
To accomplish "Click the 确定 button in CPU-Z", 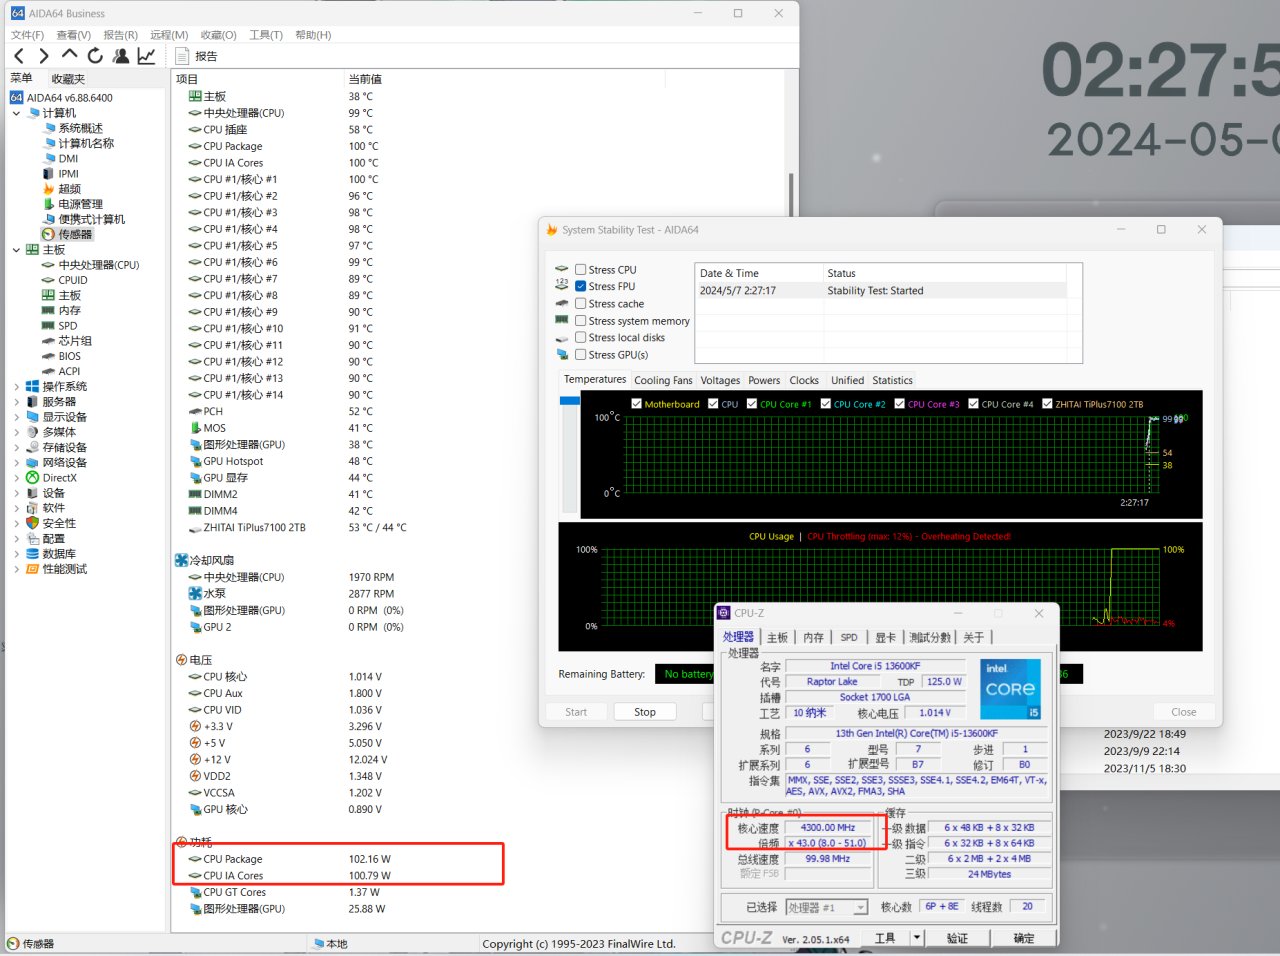I will click(x=1024, y=938).
